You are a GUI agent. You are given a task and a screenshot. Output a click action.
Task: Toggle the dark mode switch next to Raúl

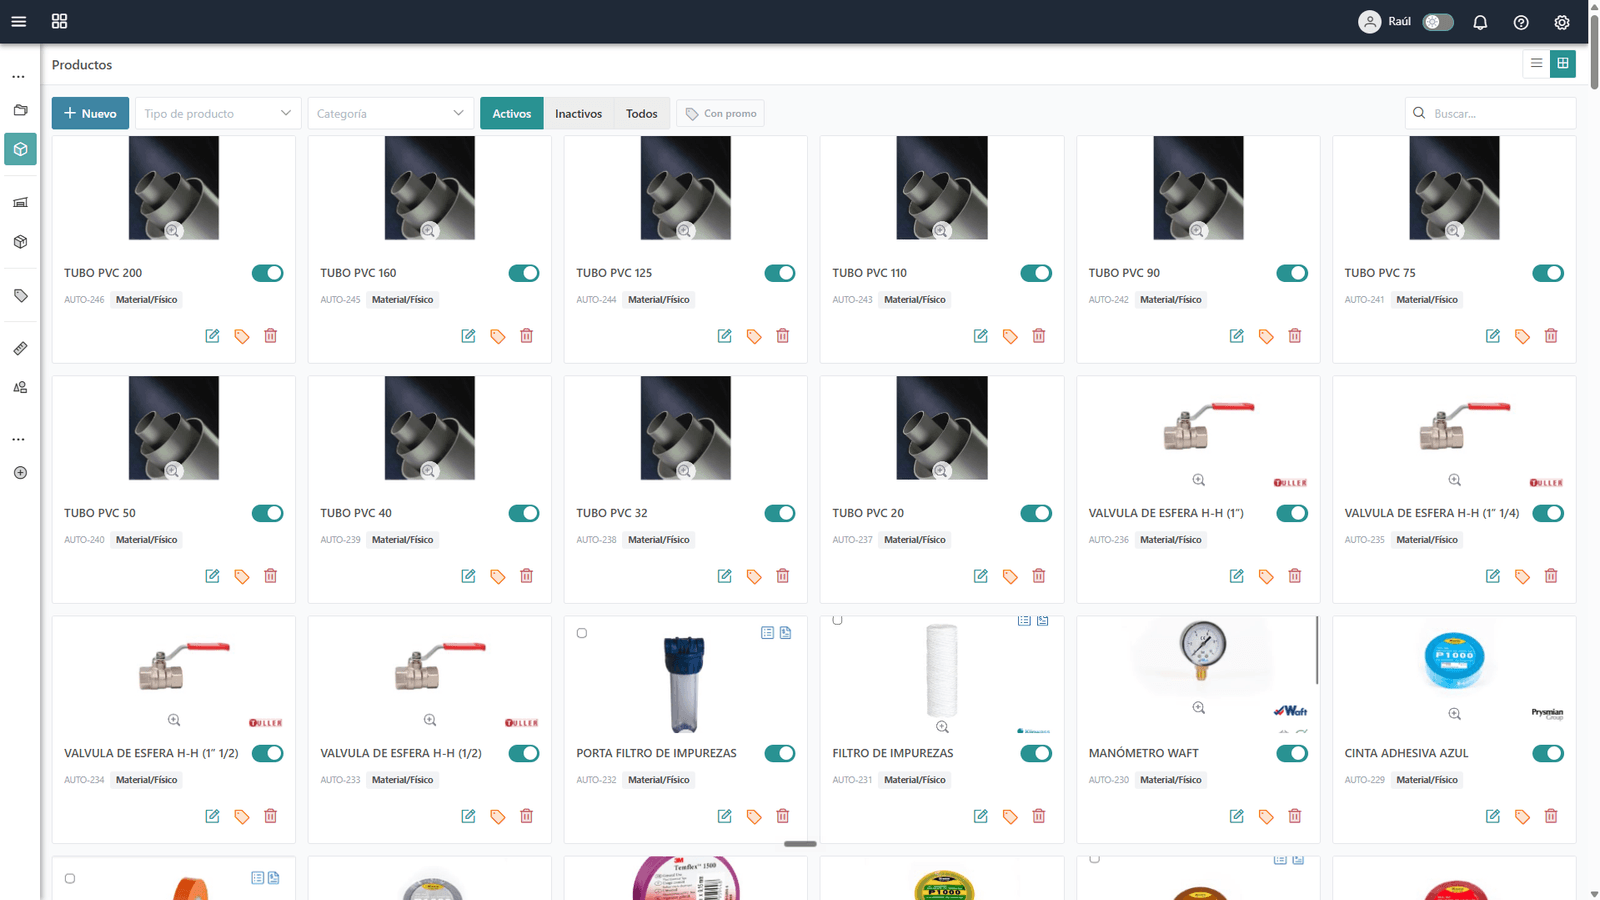pos(1438,22)
